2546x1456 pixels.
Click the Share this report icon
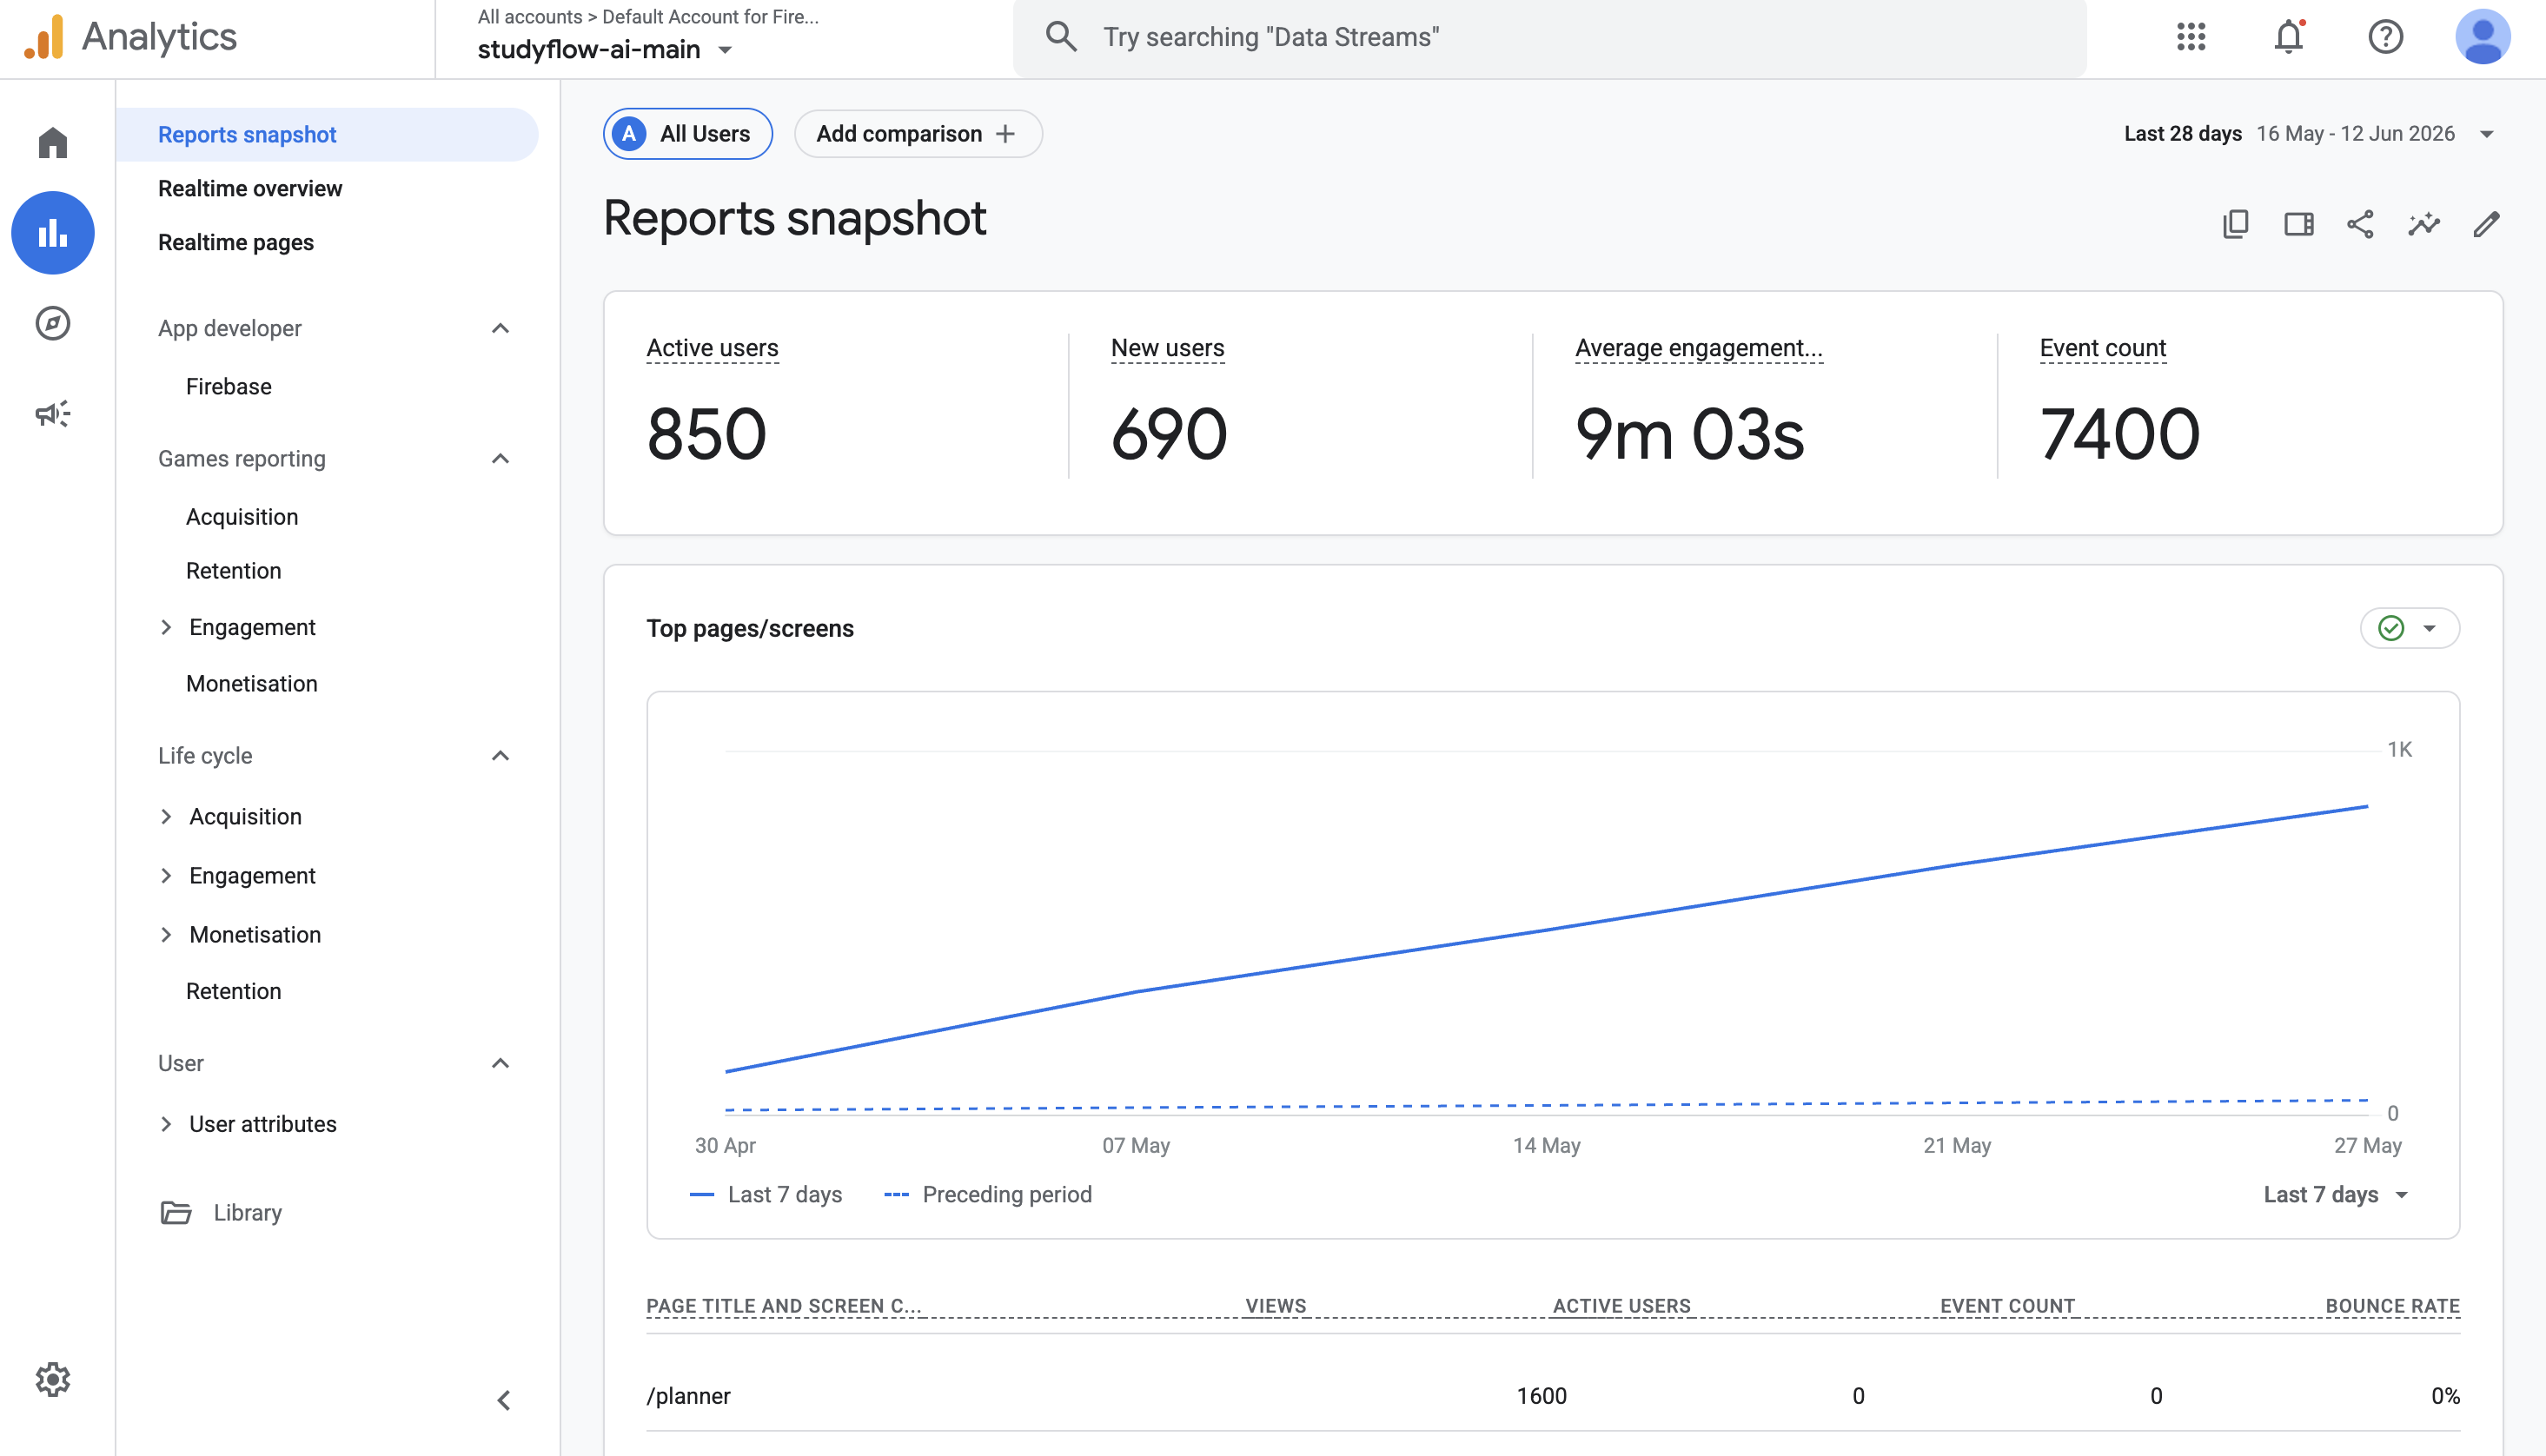(2360, 224)
